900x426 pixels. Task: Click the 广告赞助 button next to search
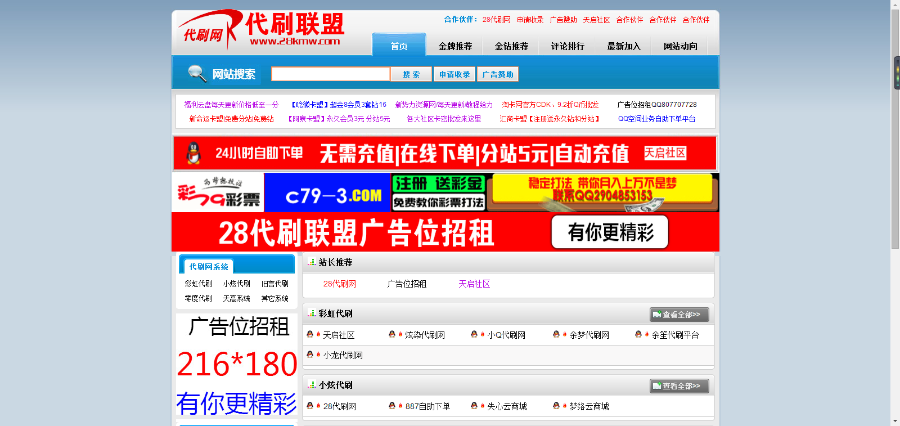(x=498, y=74)
